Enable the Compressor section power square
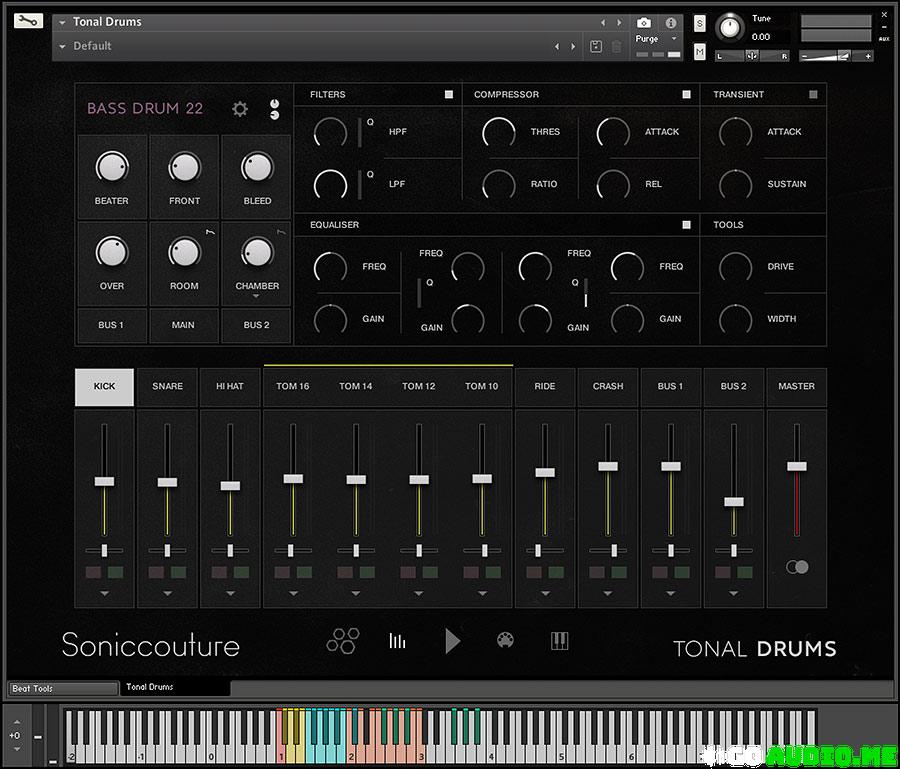 [x=687, y=95]
